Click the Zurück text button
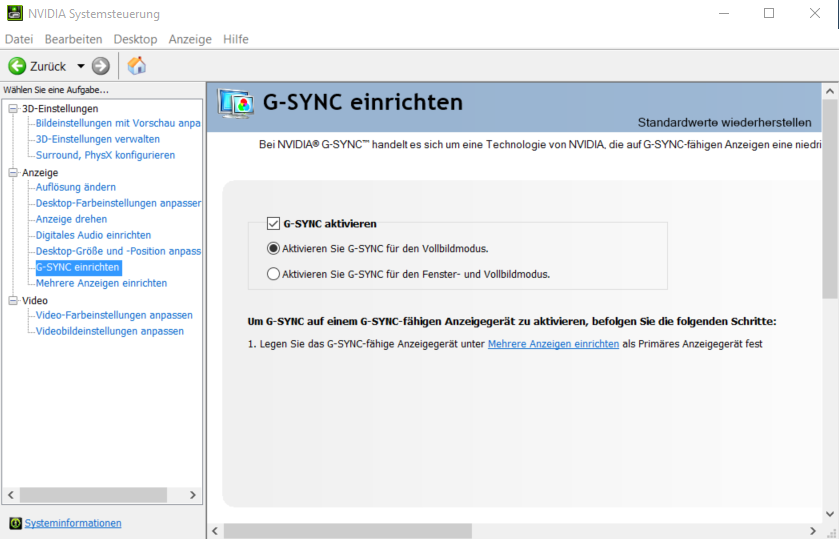This screenshot has width=839, height=539. (x=48, y=66)
